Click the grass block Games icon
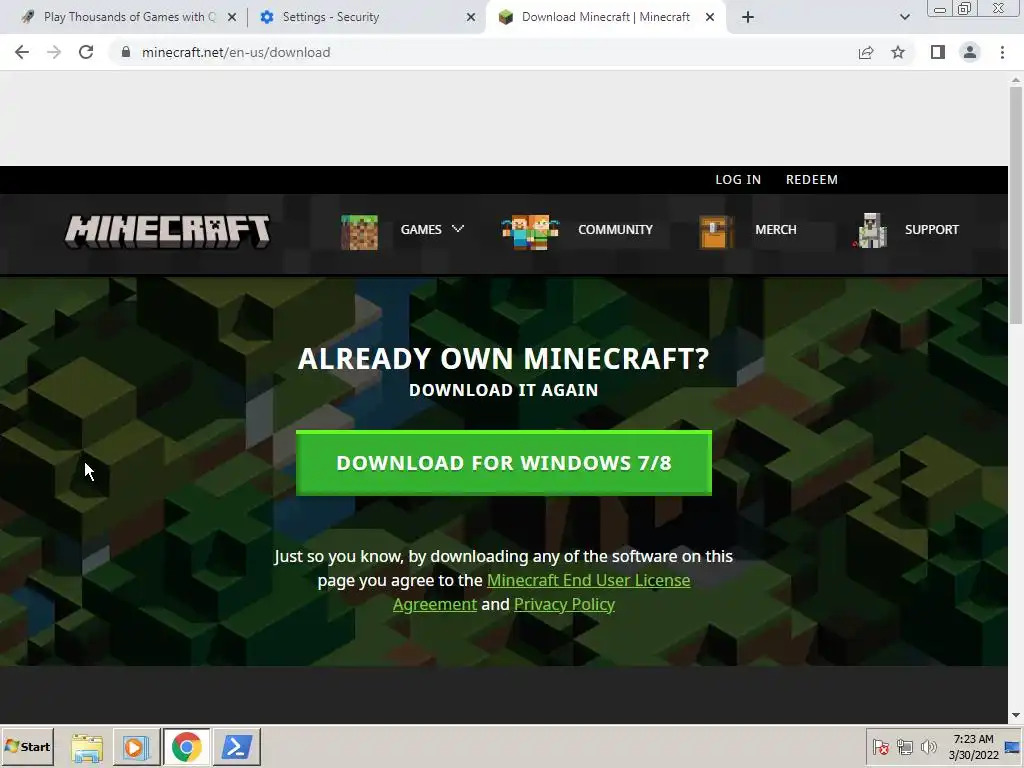1024x768 pixels. click(x=359, y=232)
